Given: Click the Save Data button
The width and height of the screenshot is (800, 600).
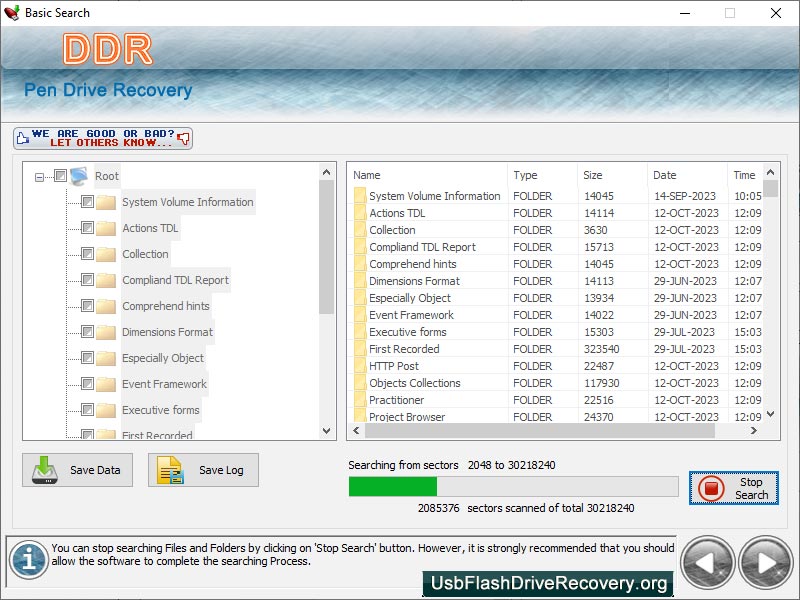Looking at the screenshot, I should [x=78, y=470].
